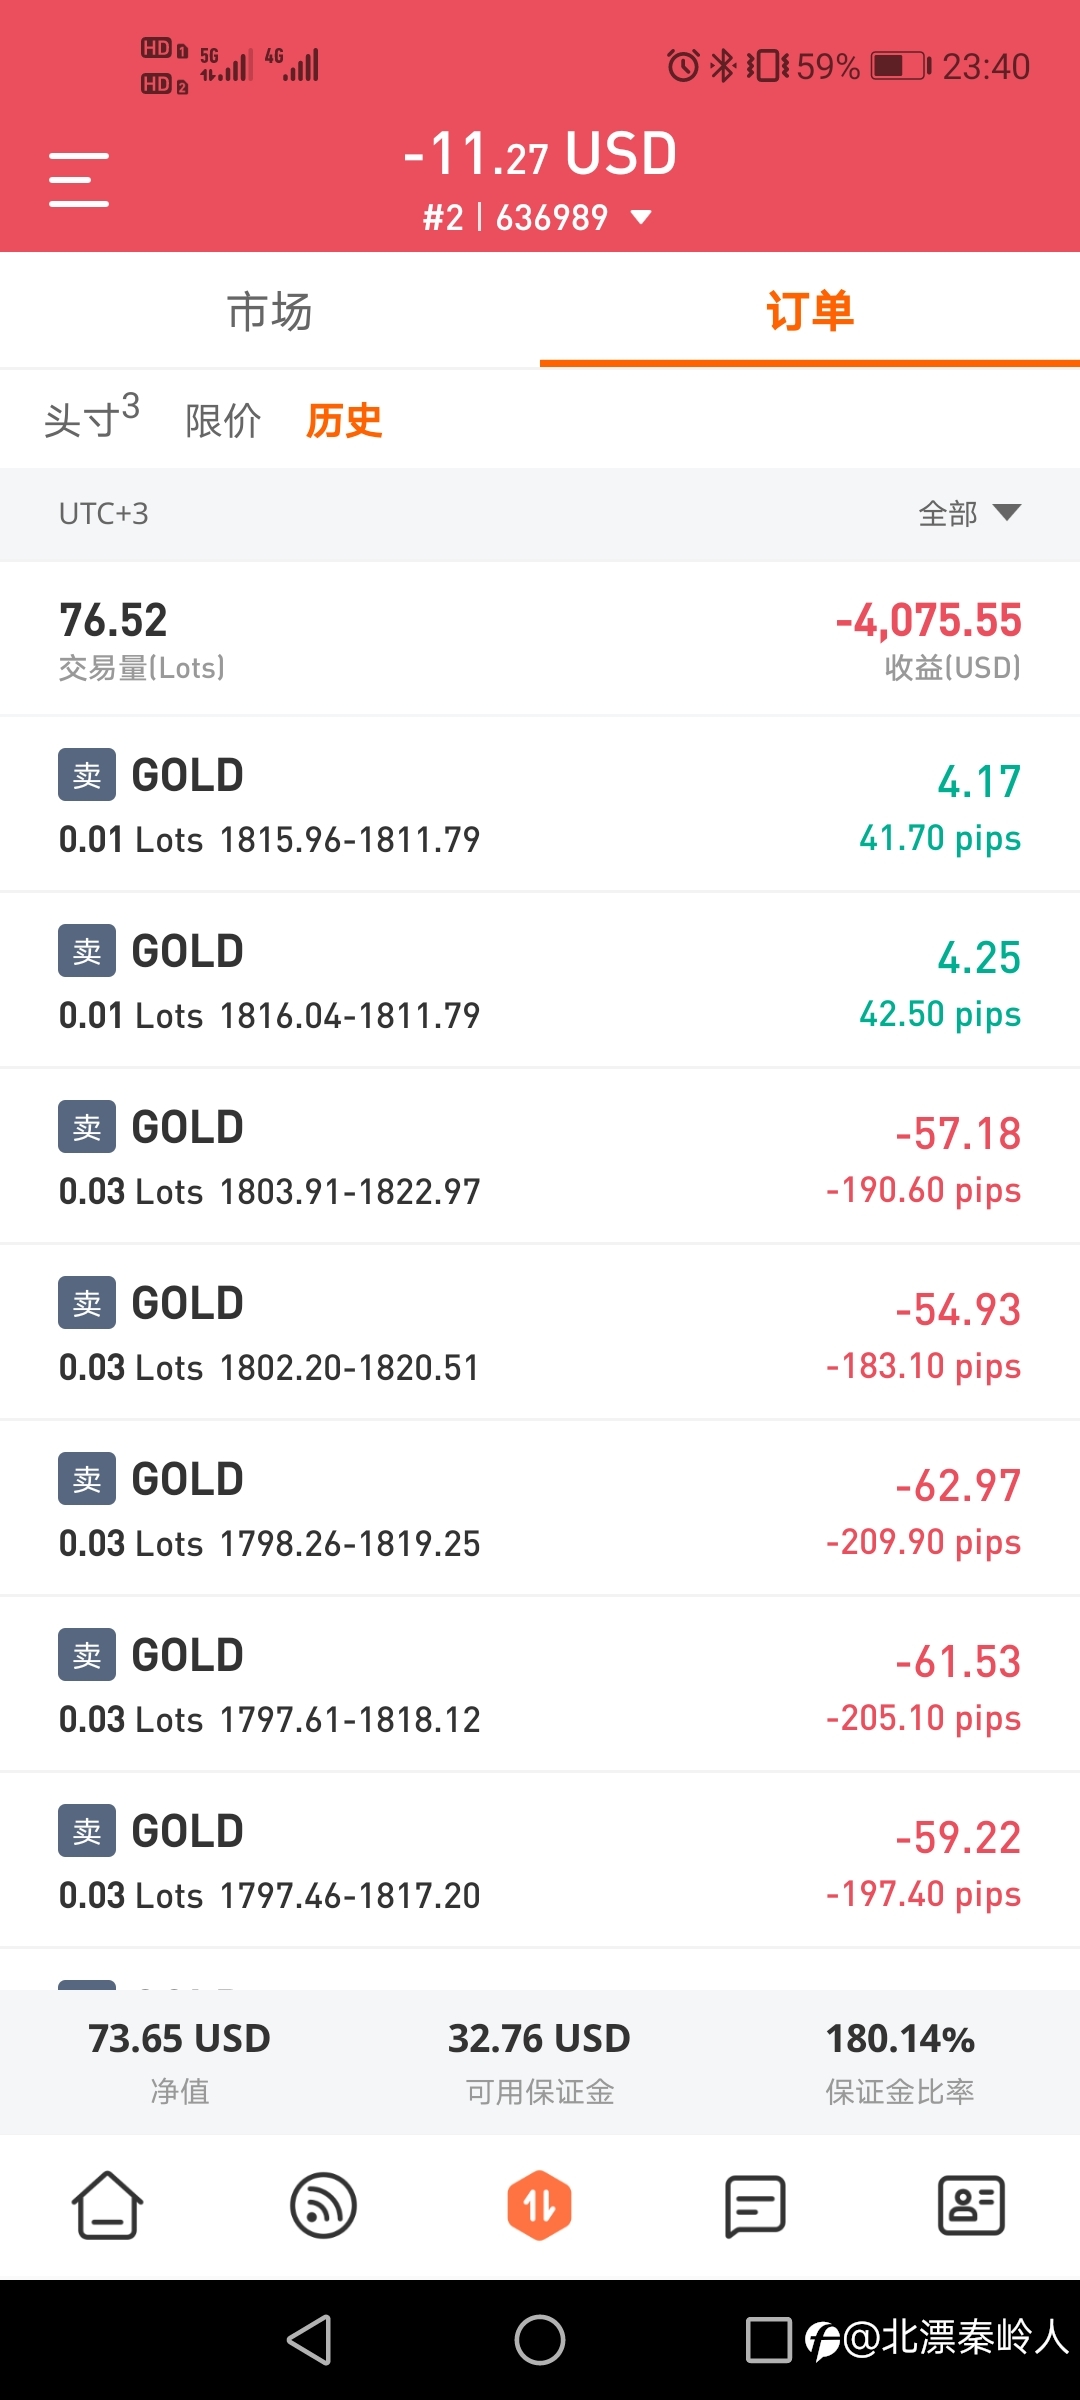Switch to the 市场 tab
The image size is (1080, 2400).
click(270, 311)
